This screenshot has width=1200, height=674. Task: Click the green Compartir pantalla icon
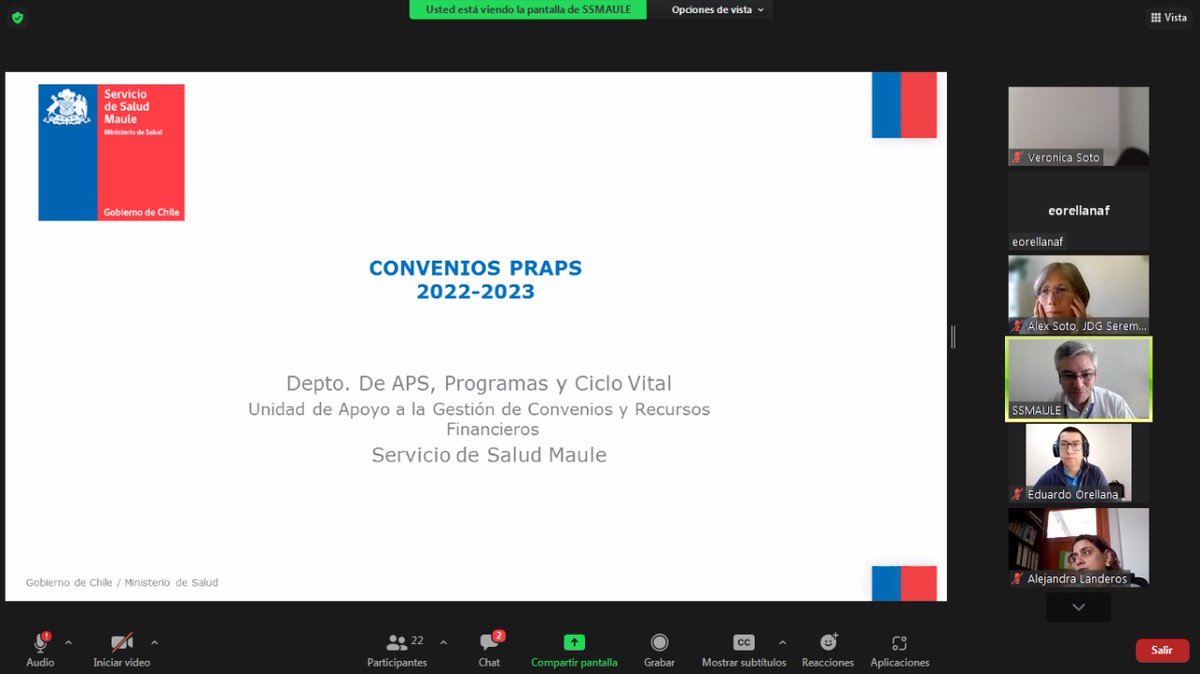click(574, 642)
